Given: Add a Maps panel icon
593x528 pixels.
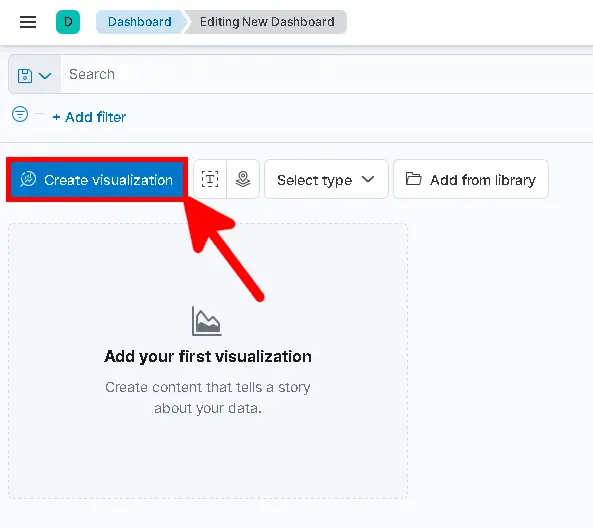Looking at the screenshot, I should pos(243,179).
